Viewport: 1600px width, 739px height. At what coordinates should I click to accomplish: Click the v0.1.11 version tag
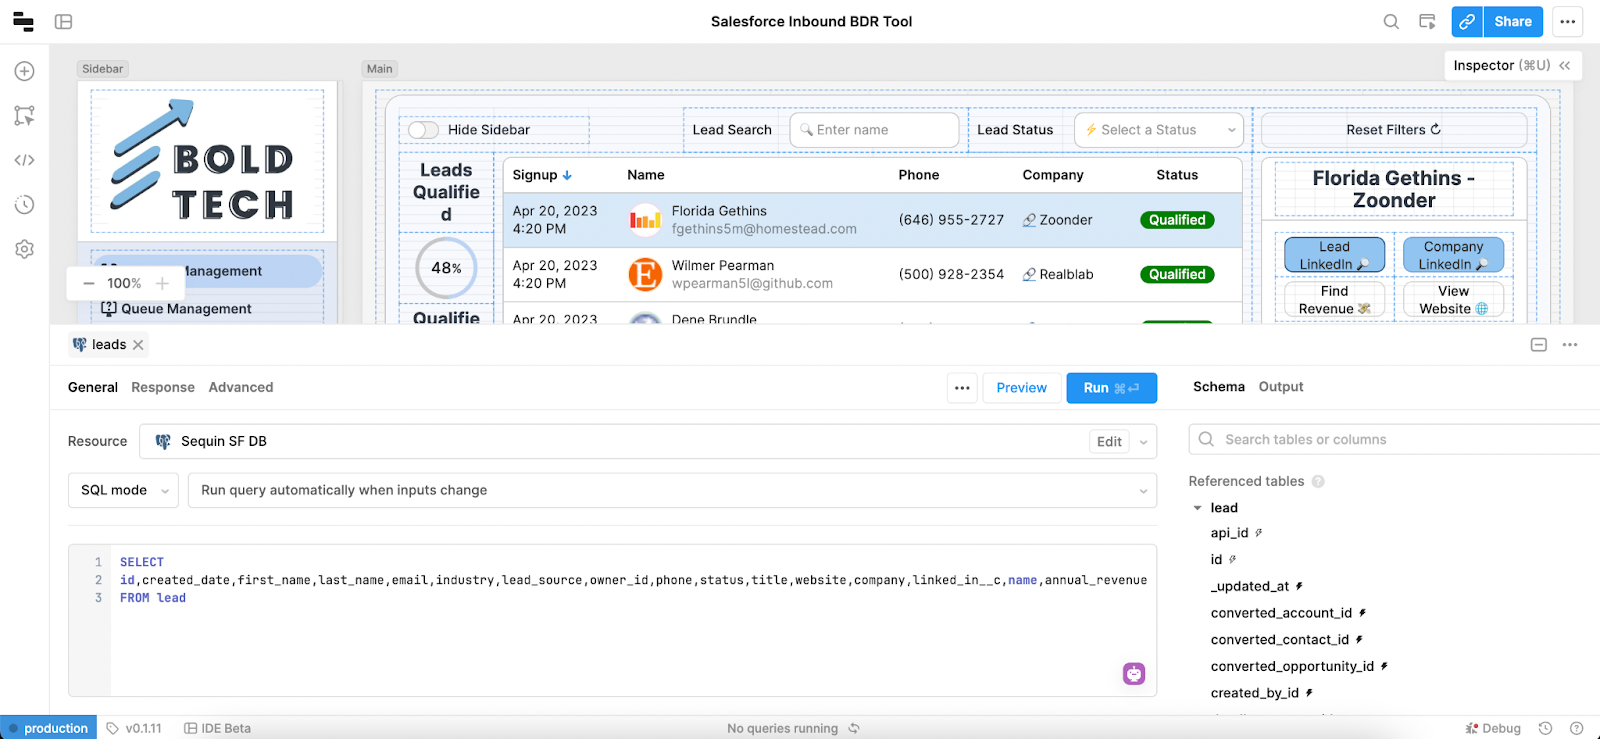(134, 728)
